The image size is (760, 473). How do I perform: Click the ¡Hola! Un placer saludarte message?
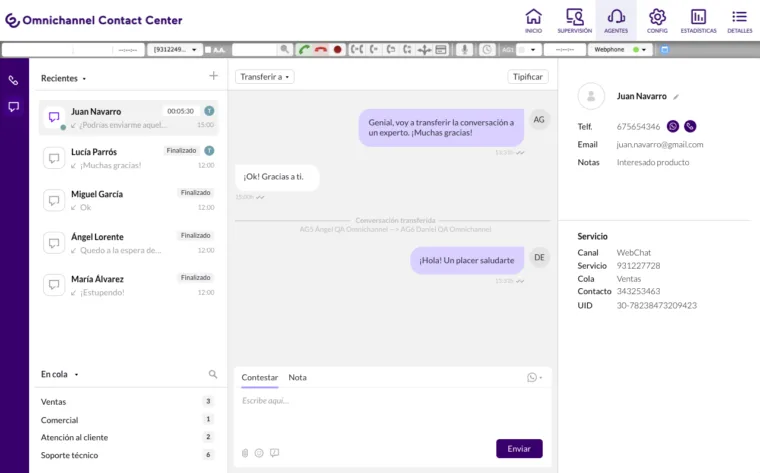467,261
